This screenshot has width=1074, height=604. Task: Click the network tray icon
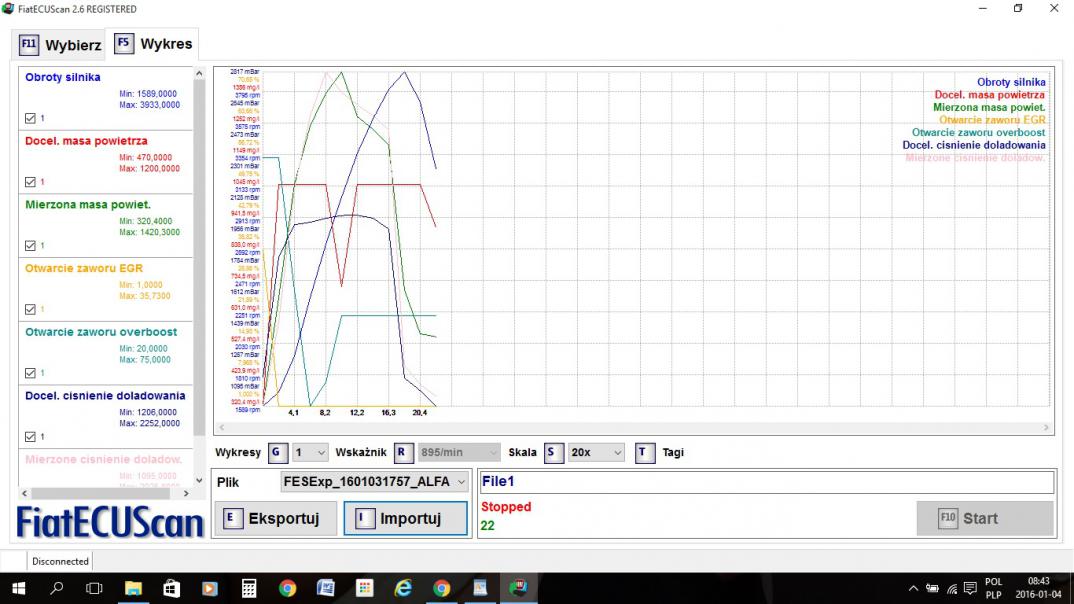(x=951, y=588)
